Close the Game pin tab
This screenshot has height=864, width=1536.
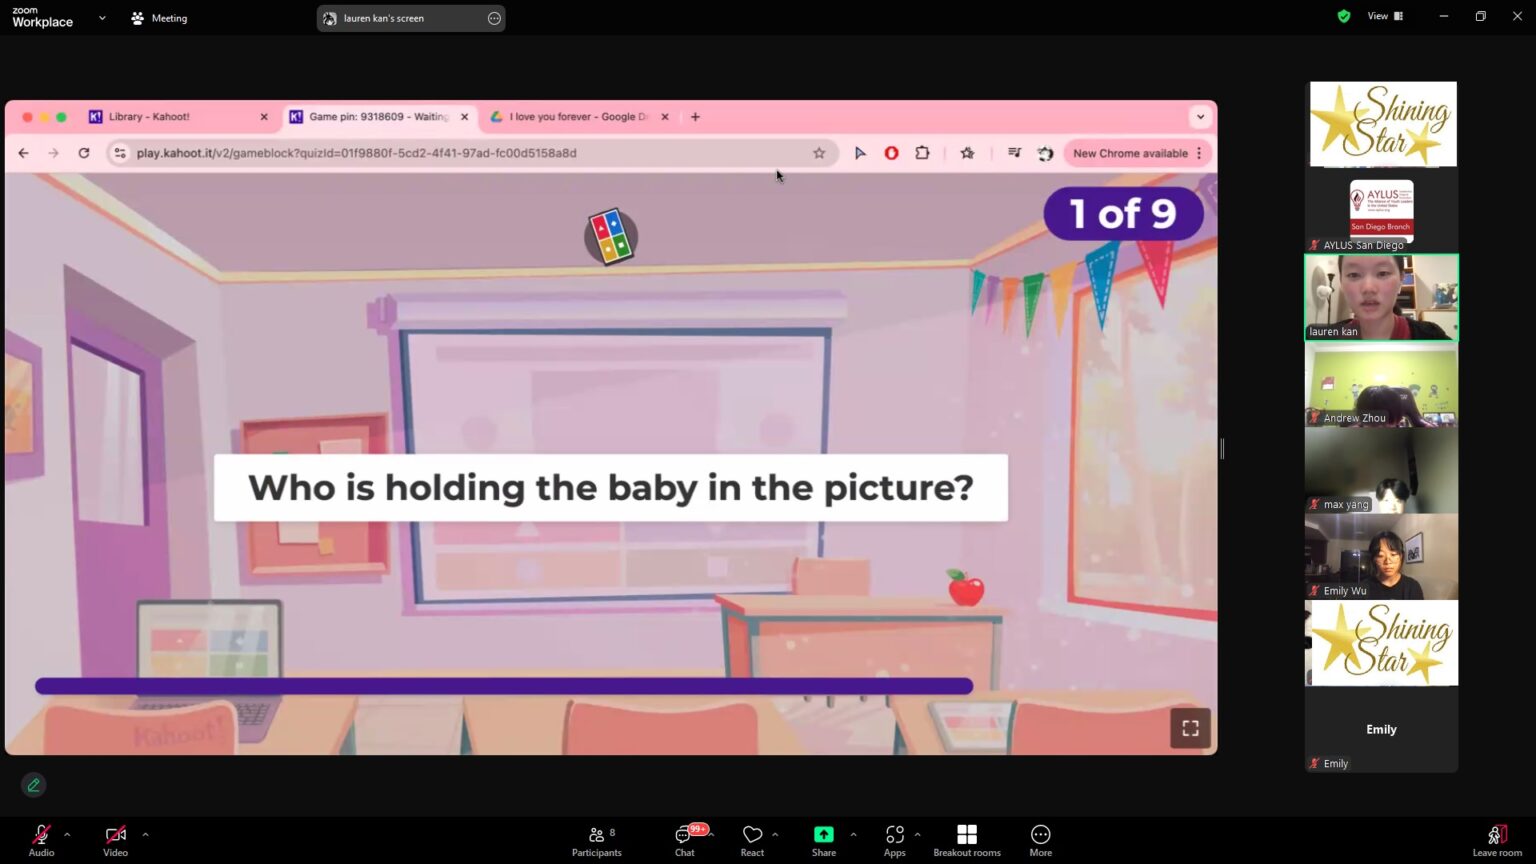click(464, 117)
